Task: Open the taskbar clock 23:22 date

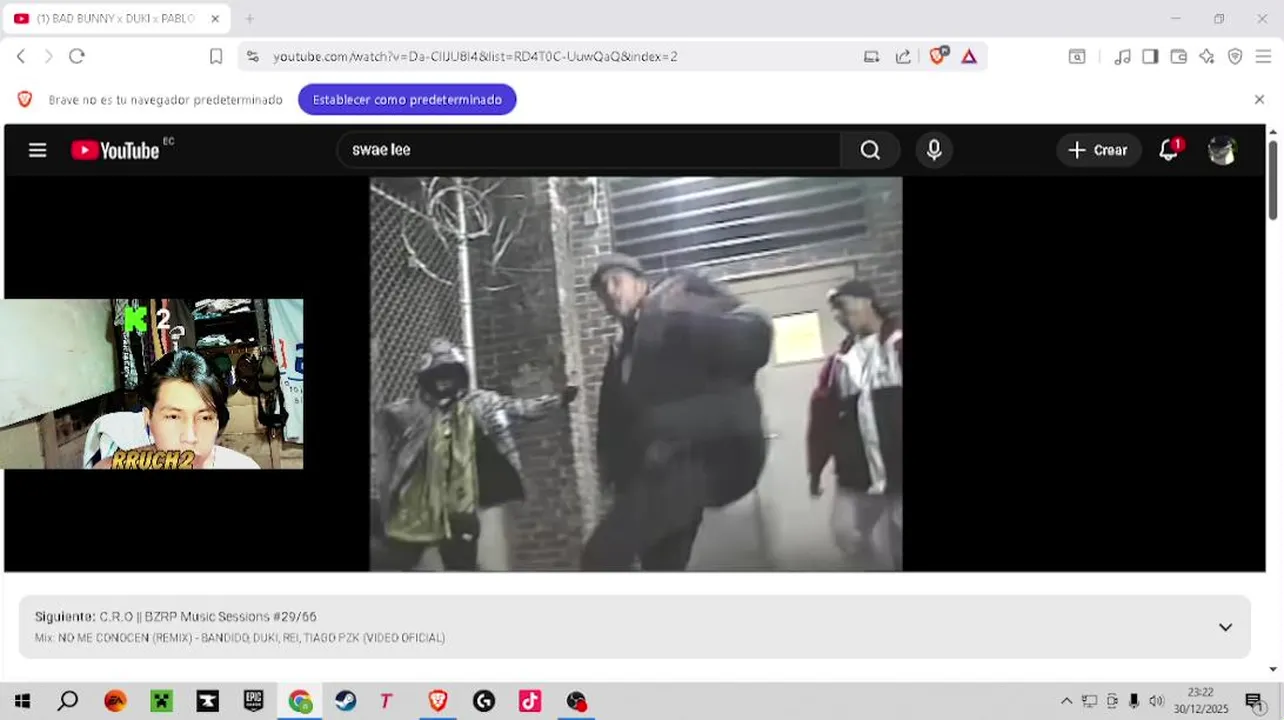Action: 1201,701
